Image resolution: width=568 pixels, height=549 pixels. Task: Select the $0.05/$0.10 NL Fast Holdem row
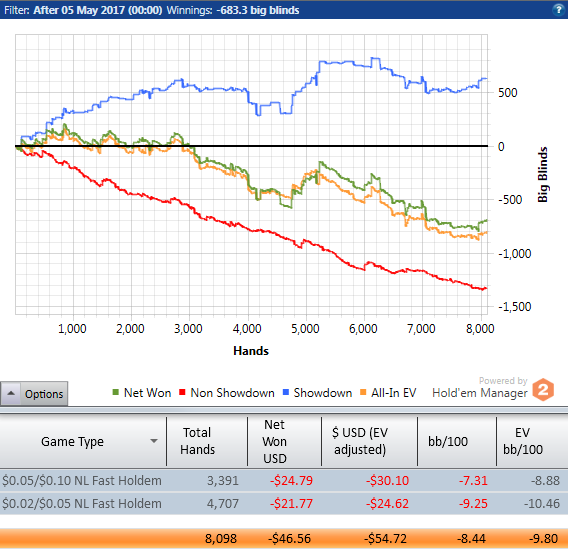tap(284, 480)
